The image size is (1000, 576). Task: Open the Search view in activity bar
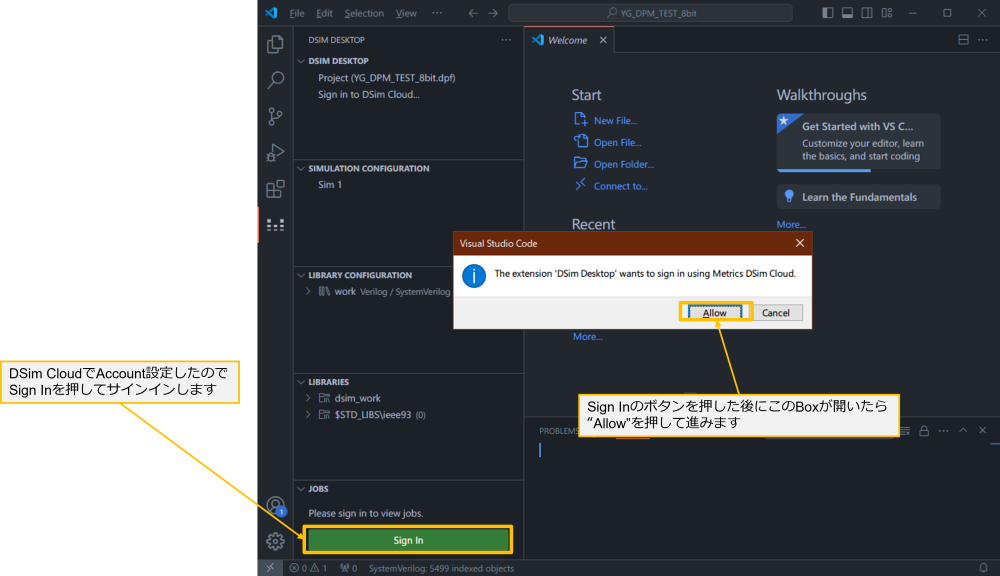tap(275, 80)
